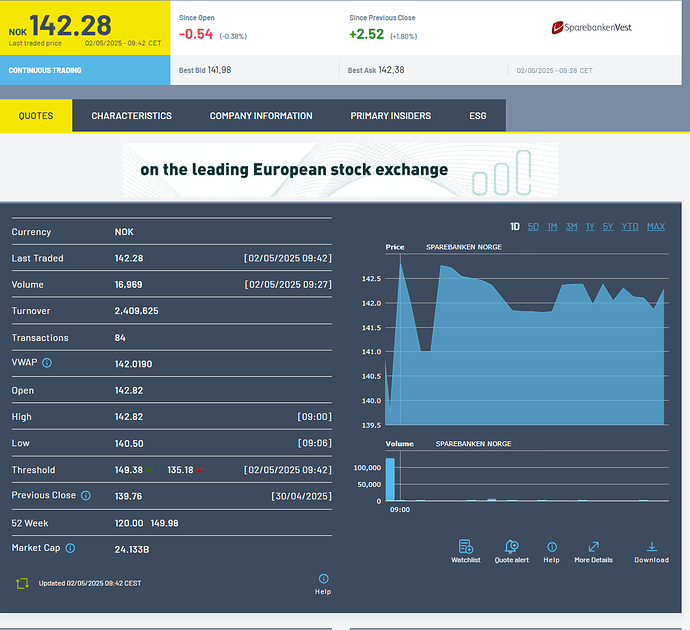Click the Best Ask 142,38 value
Viewport: 690px width, 630px height.
(391, 70)
